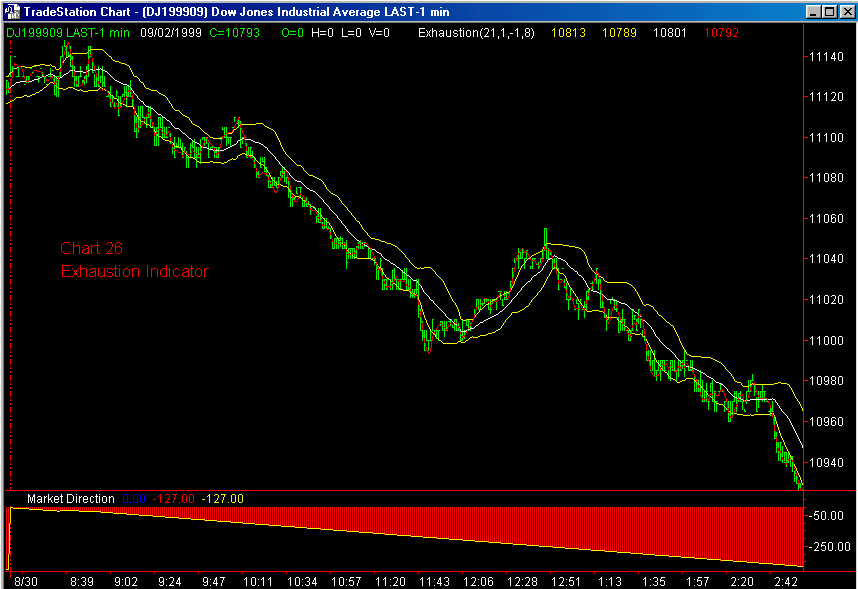The width and height of the screenshot is (858, 589).
Task: Click the 11040 price axis label
Action: point(826,259)
